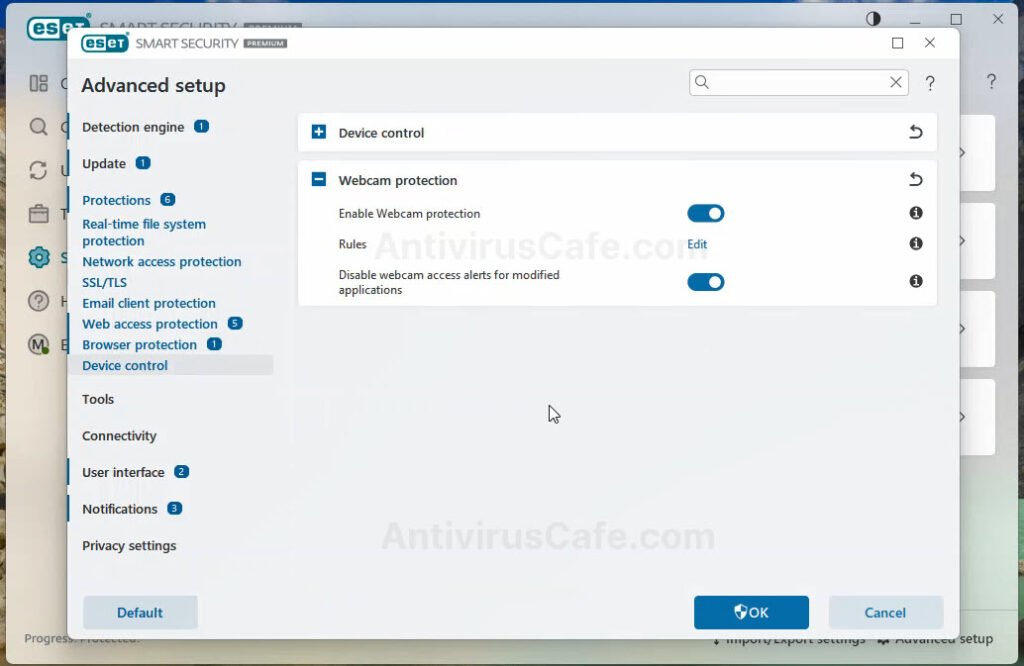Open Web access protection settings

coord(150,325)
